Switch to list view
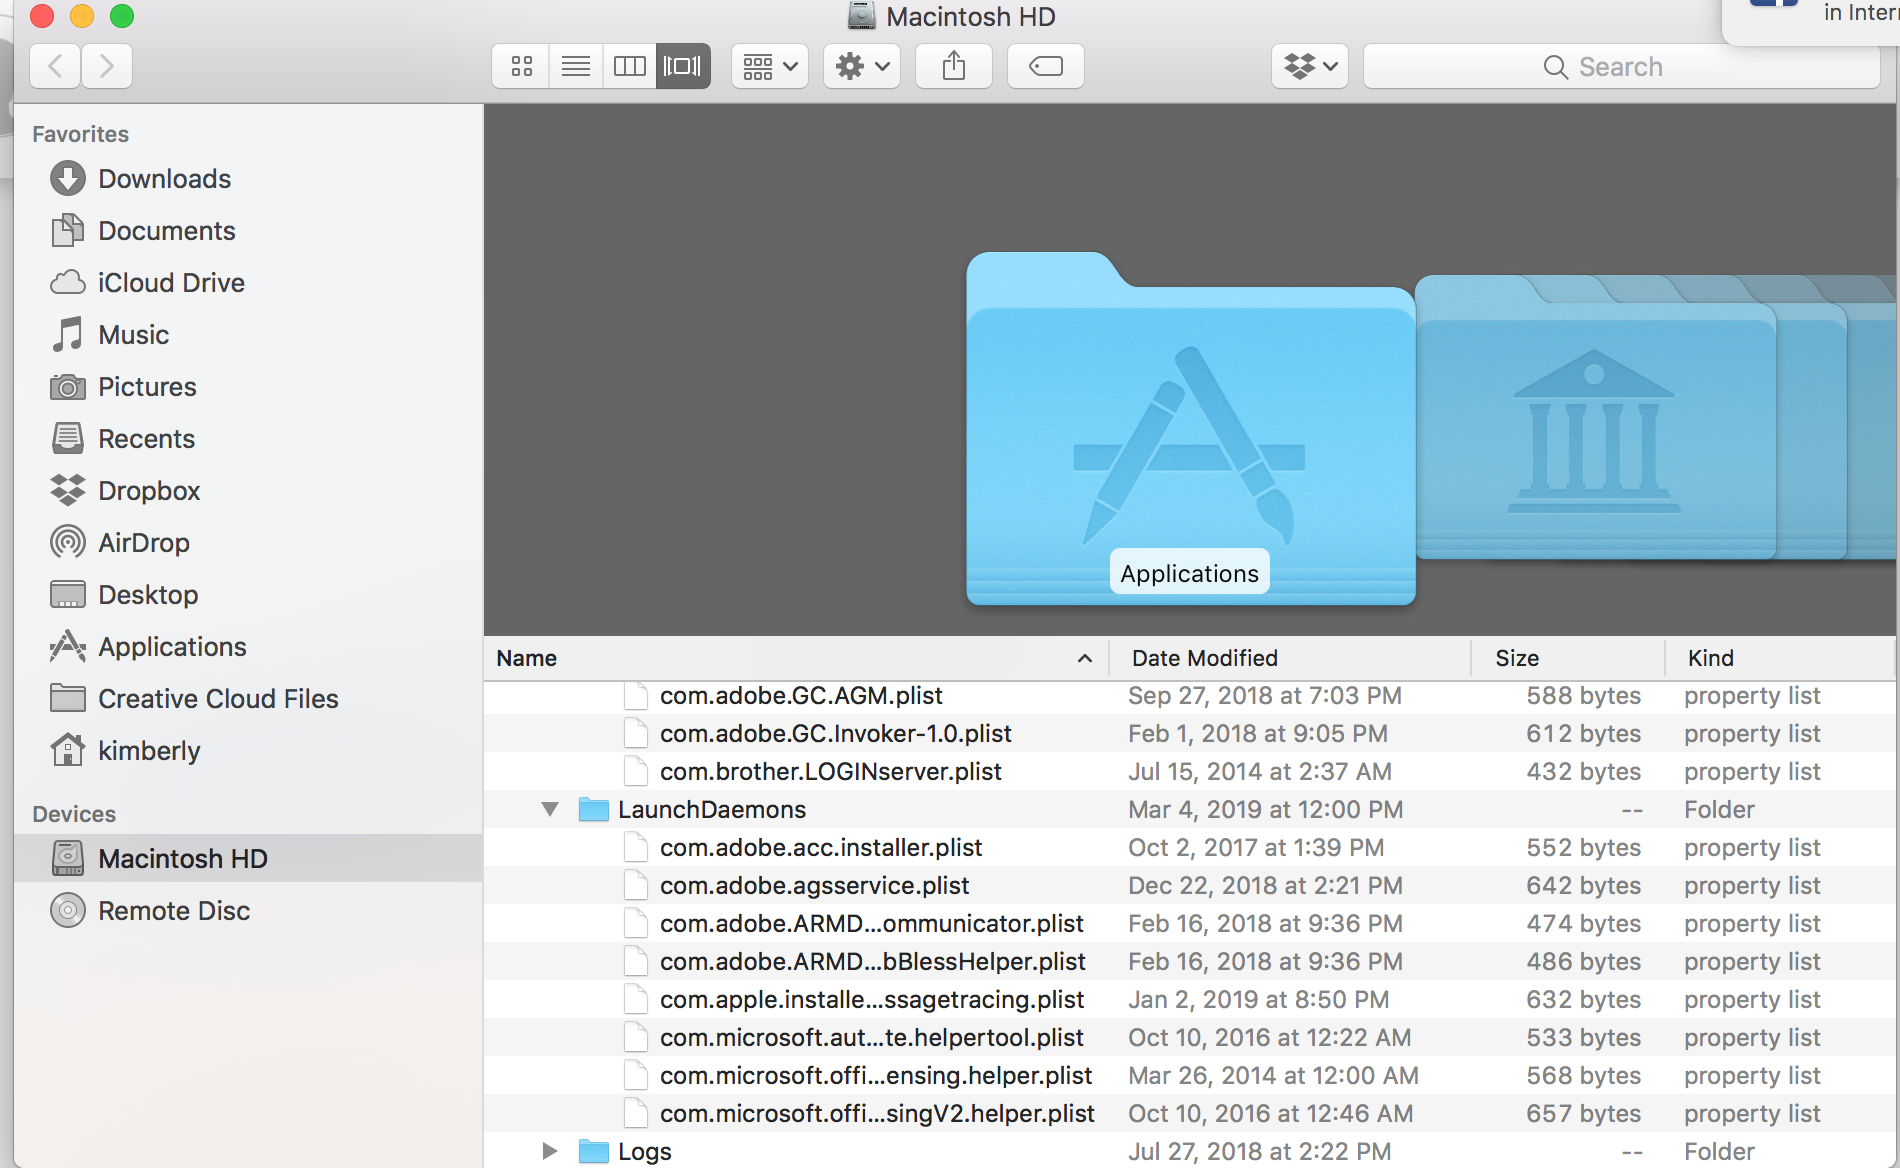The image size is (1900, 1168). pos(576,67)
